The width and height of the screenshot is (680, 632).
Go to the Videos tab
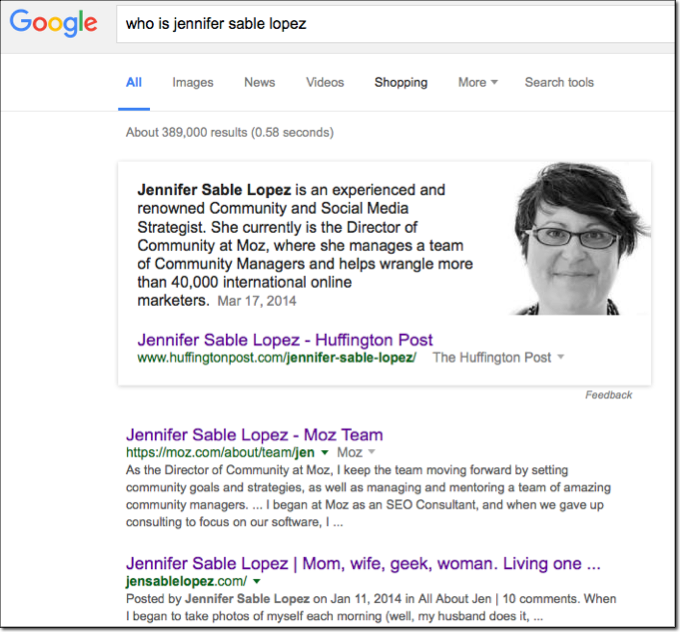pos(325,83)
